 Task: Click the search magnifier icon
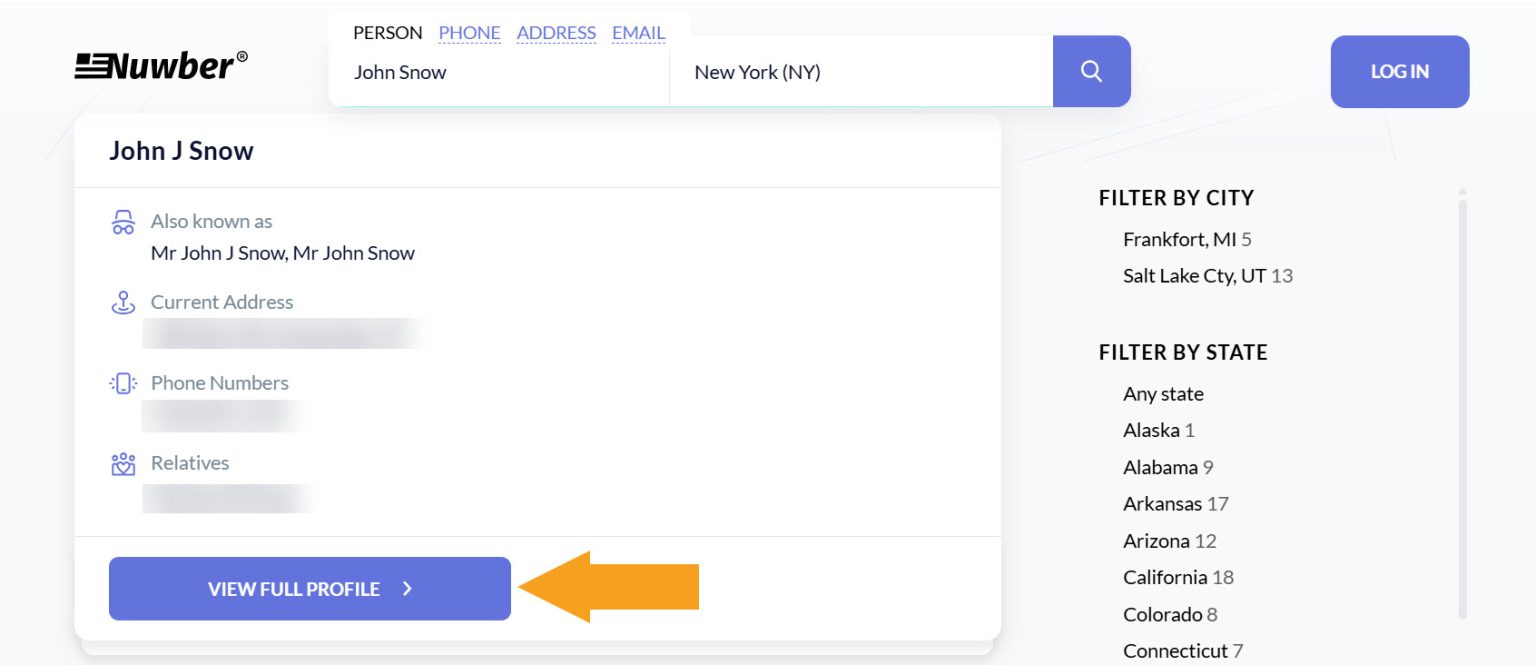click(x=1090, y=71)
